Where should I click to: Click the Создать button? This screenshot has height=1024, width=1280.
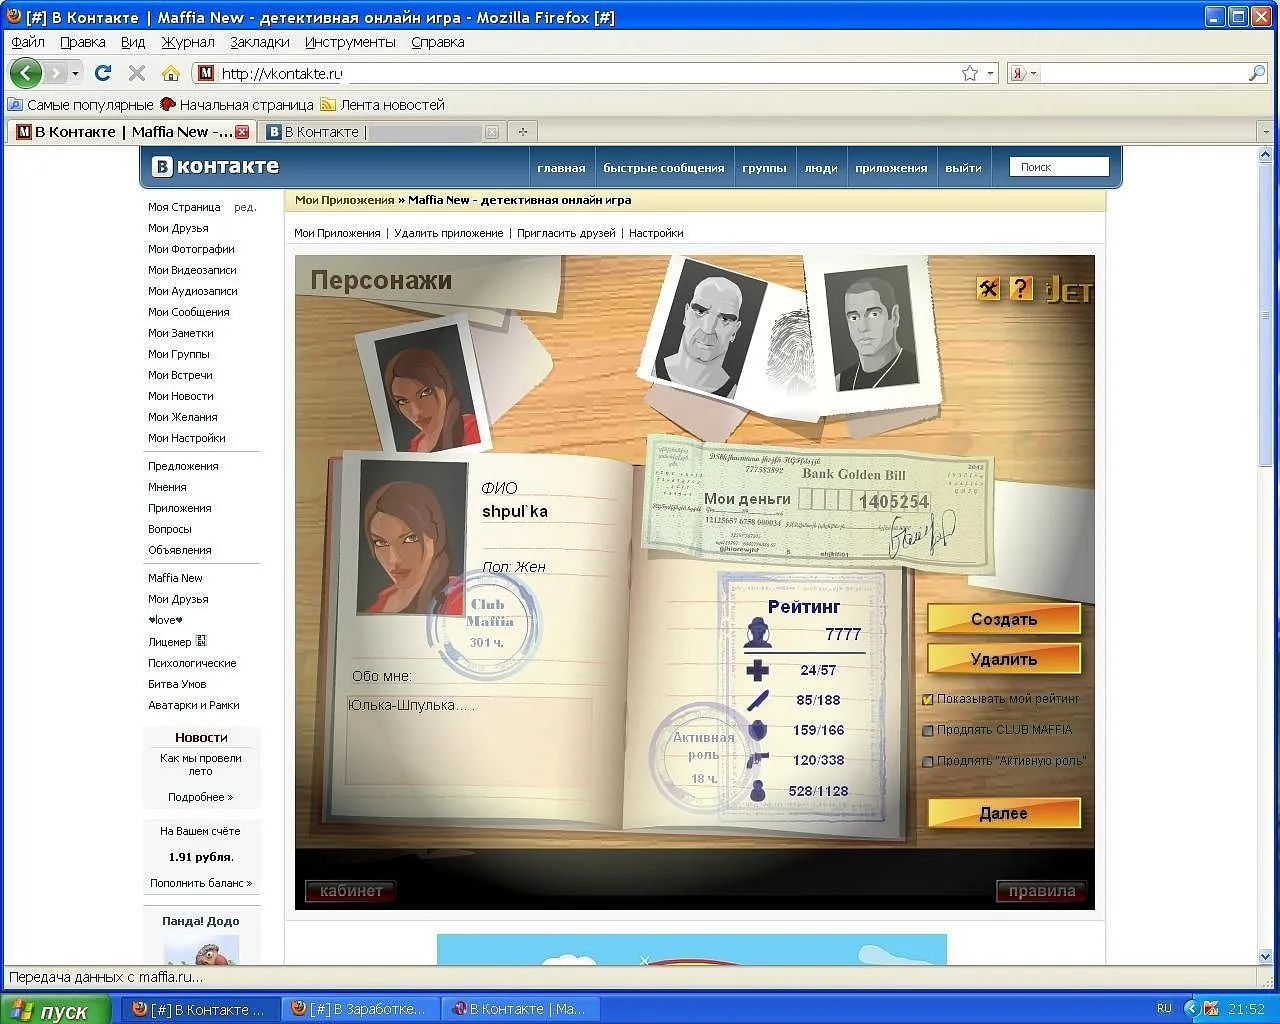coord(1004,619)
